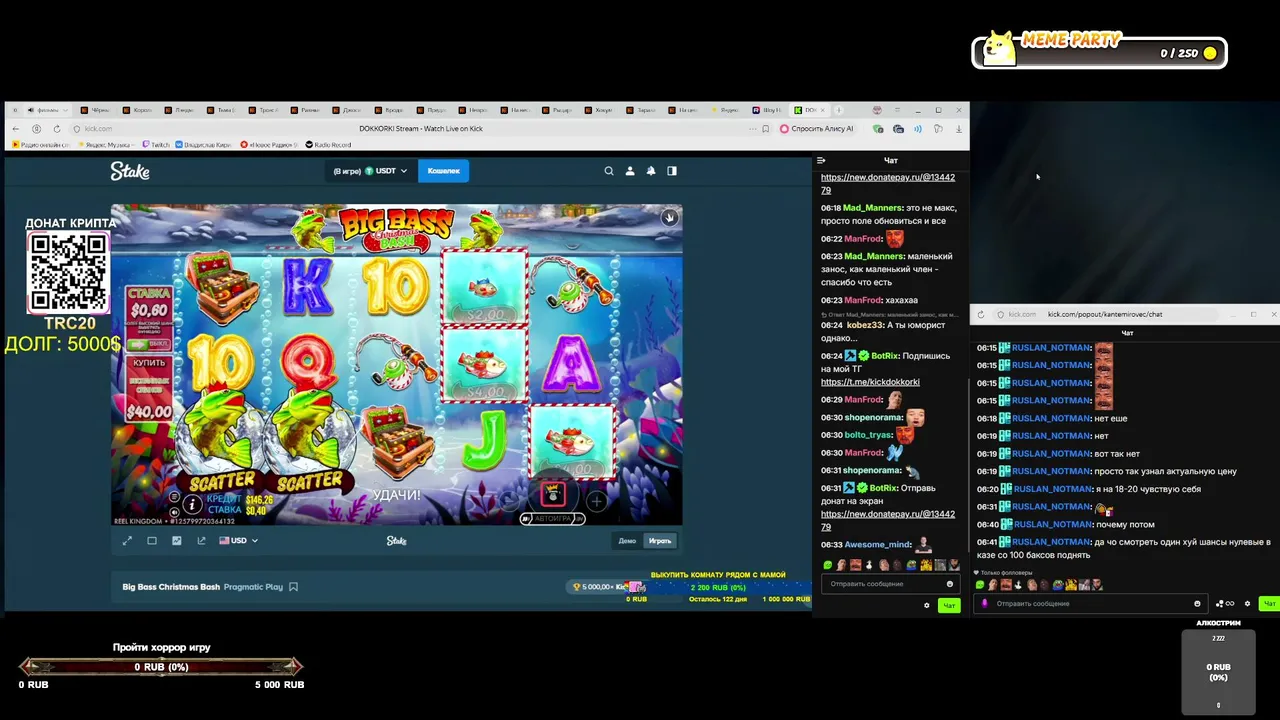Open the t.me/kickdokkorki link in chat
Image resolution: width=1280 pixels, height=720 pixels.
870,382
